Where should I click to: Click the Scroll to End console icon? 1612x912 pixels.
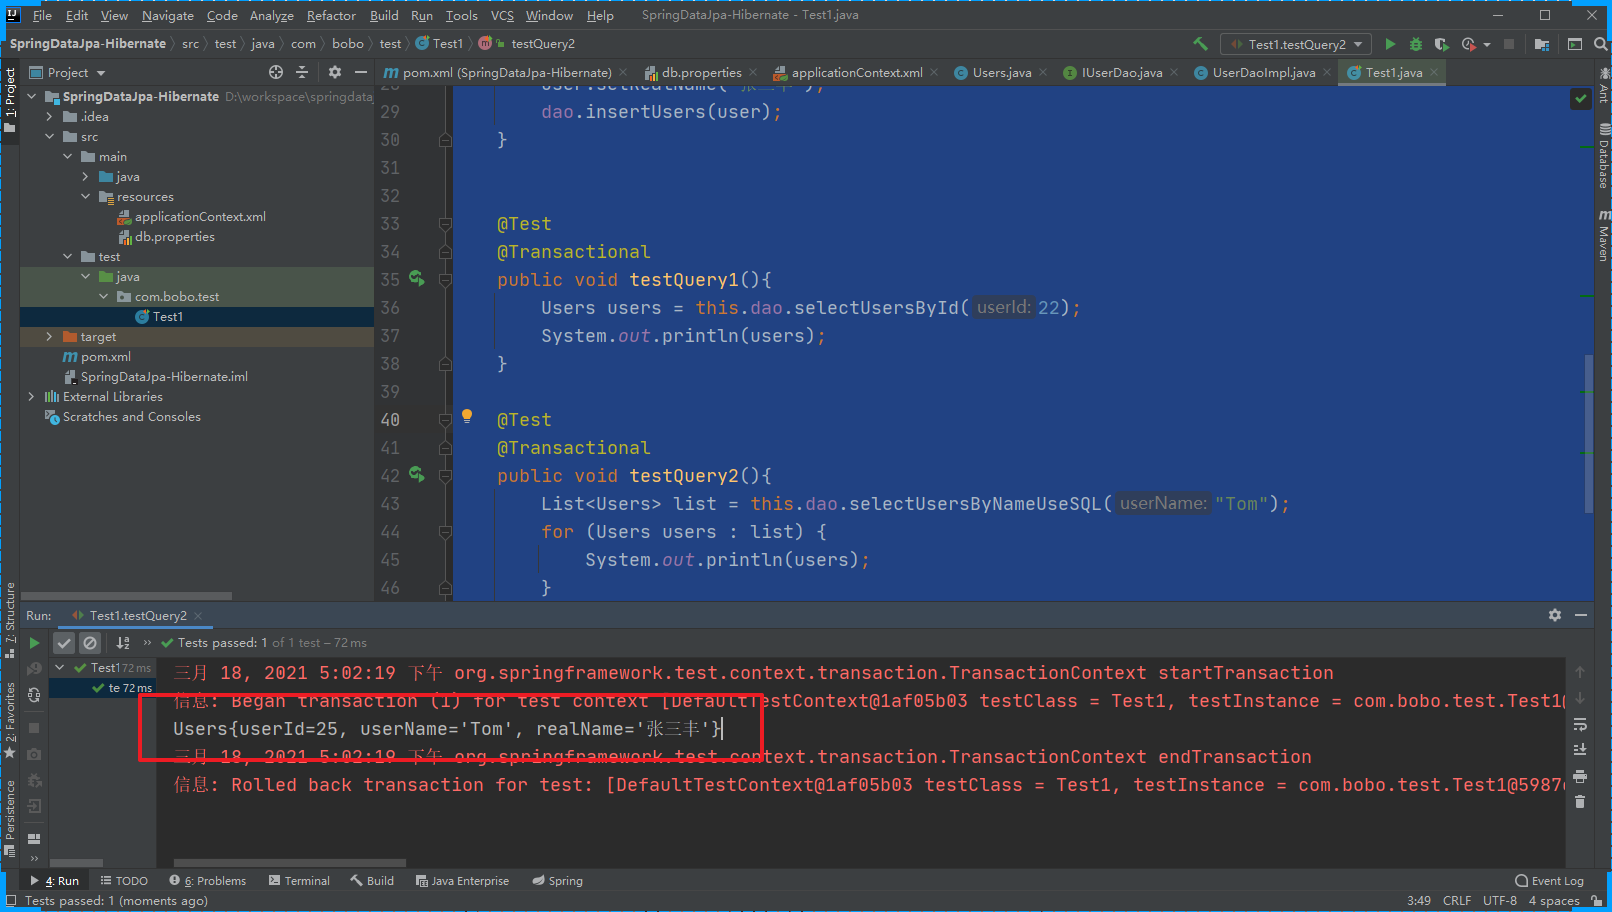tap(1580, 749)
